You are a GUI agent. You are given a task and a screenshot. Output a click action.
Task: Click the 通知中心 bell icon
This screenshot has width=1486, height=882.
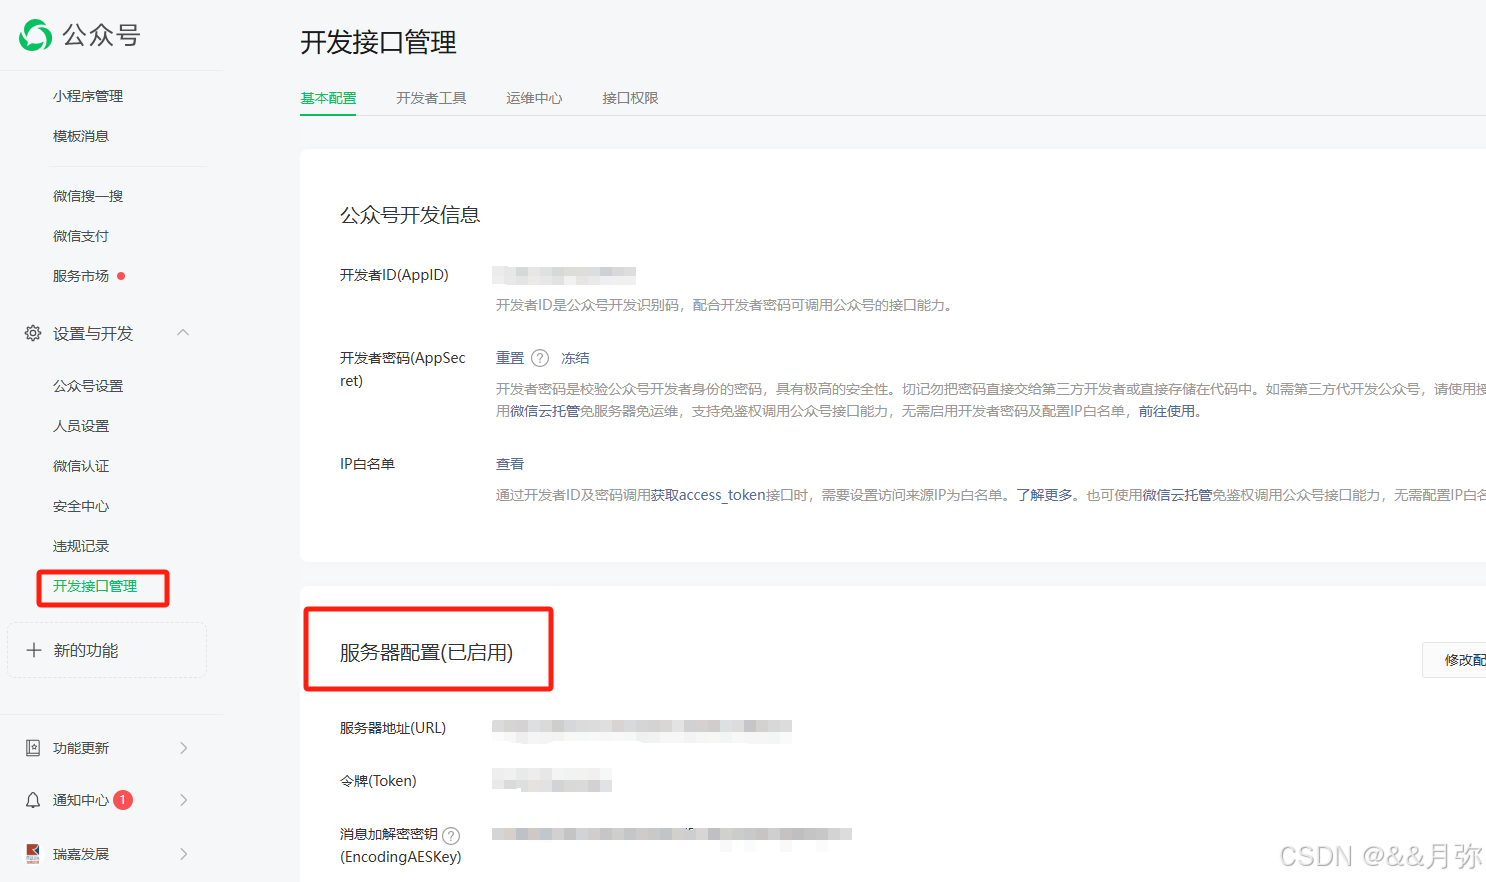[33, 800]
